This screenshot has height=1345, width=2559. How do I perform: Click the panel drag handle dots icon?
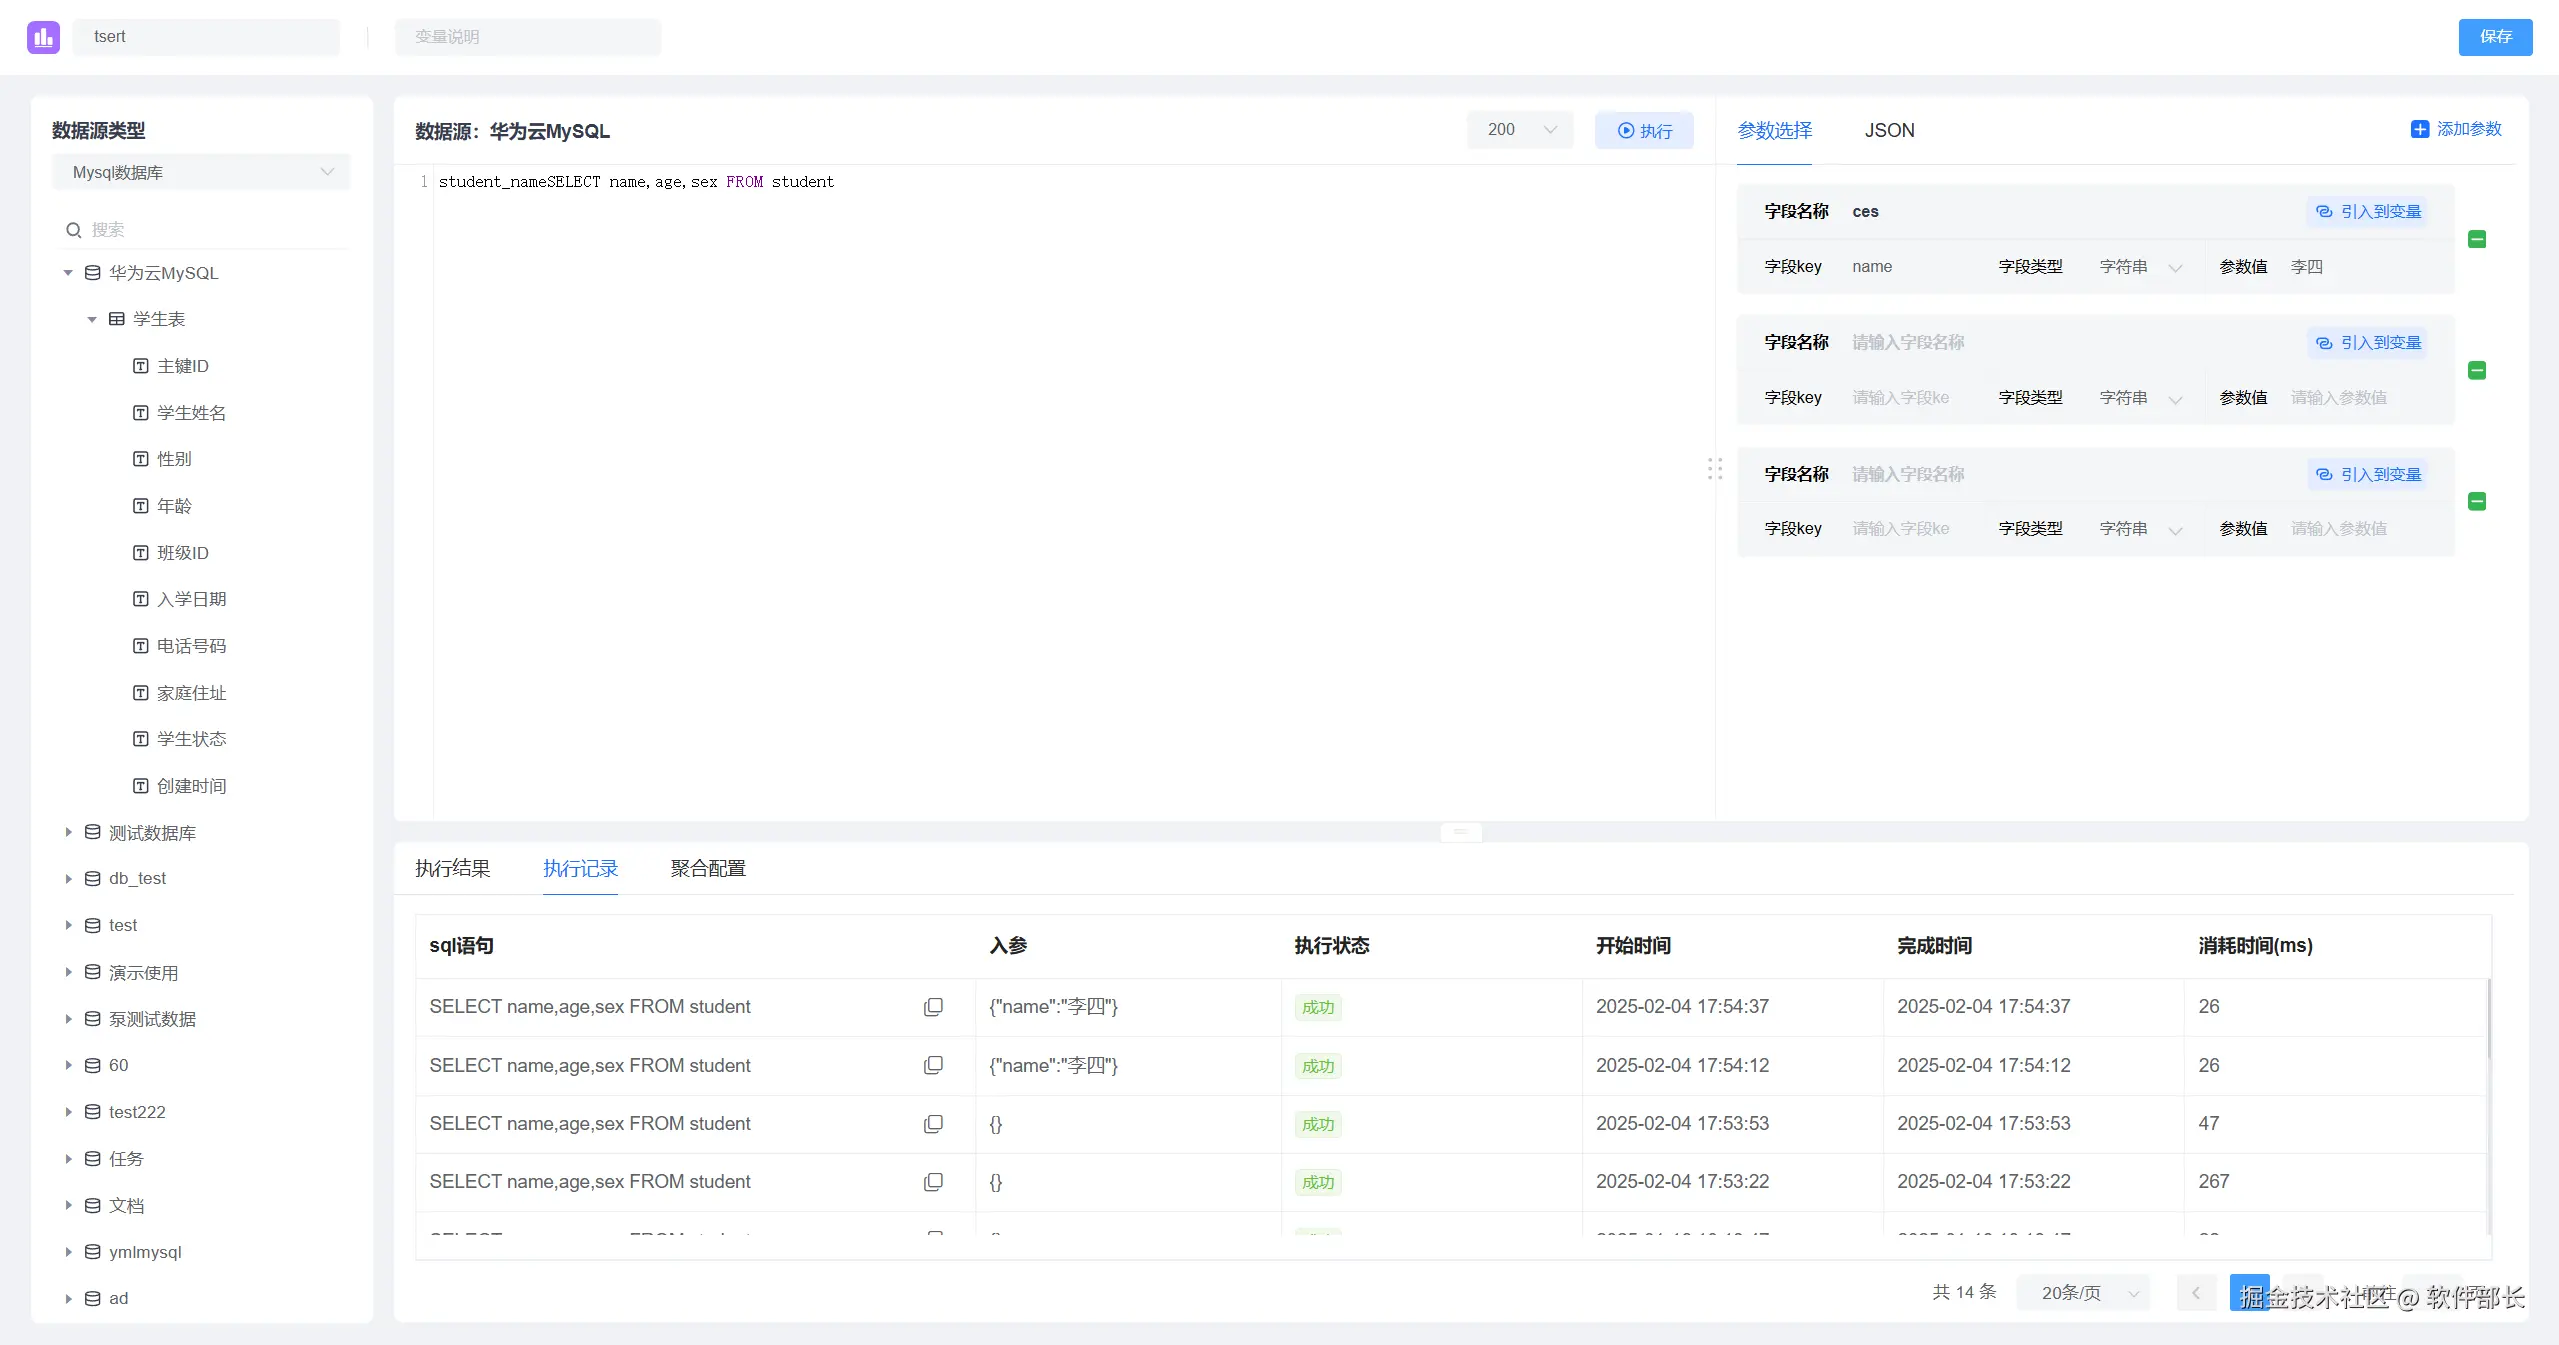[x=1715, y=469]
